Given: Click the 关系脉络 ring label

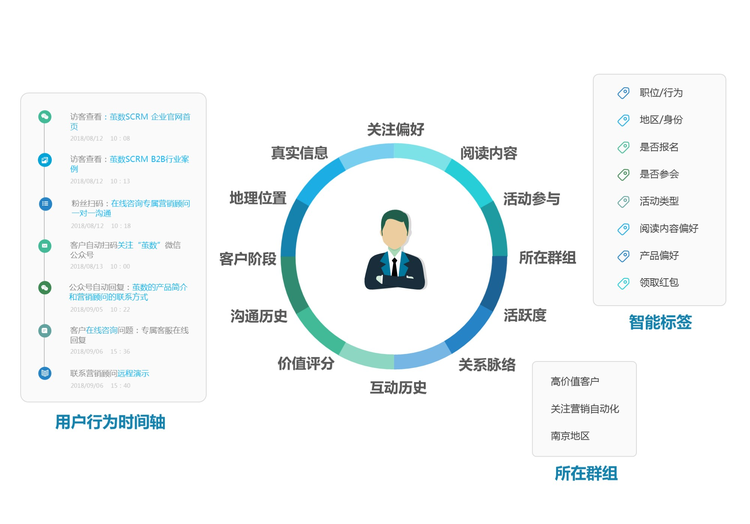Looking at the screenshot, I should pyautogui.click(x=487, y=365).
